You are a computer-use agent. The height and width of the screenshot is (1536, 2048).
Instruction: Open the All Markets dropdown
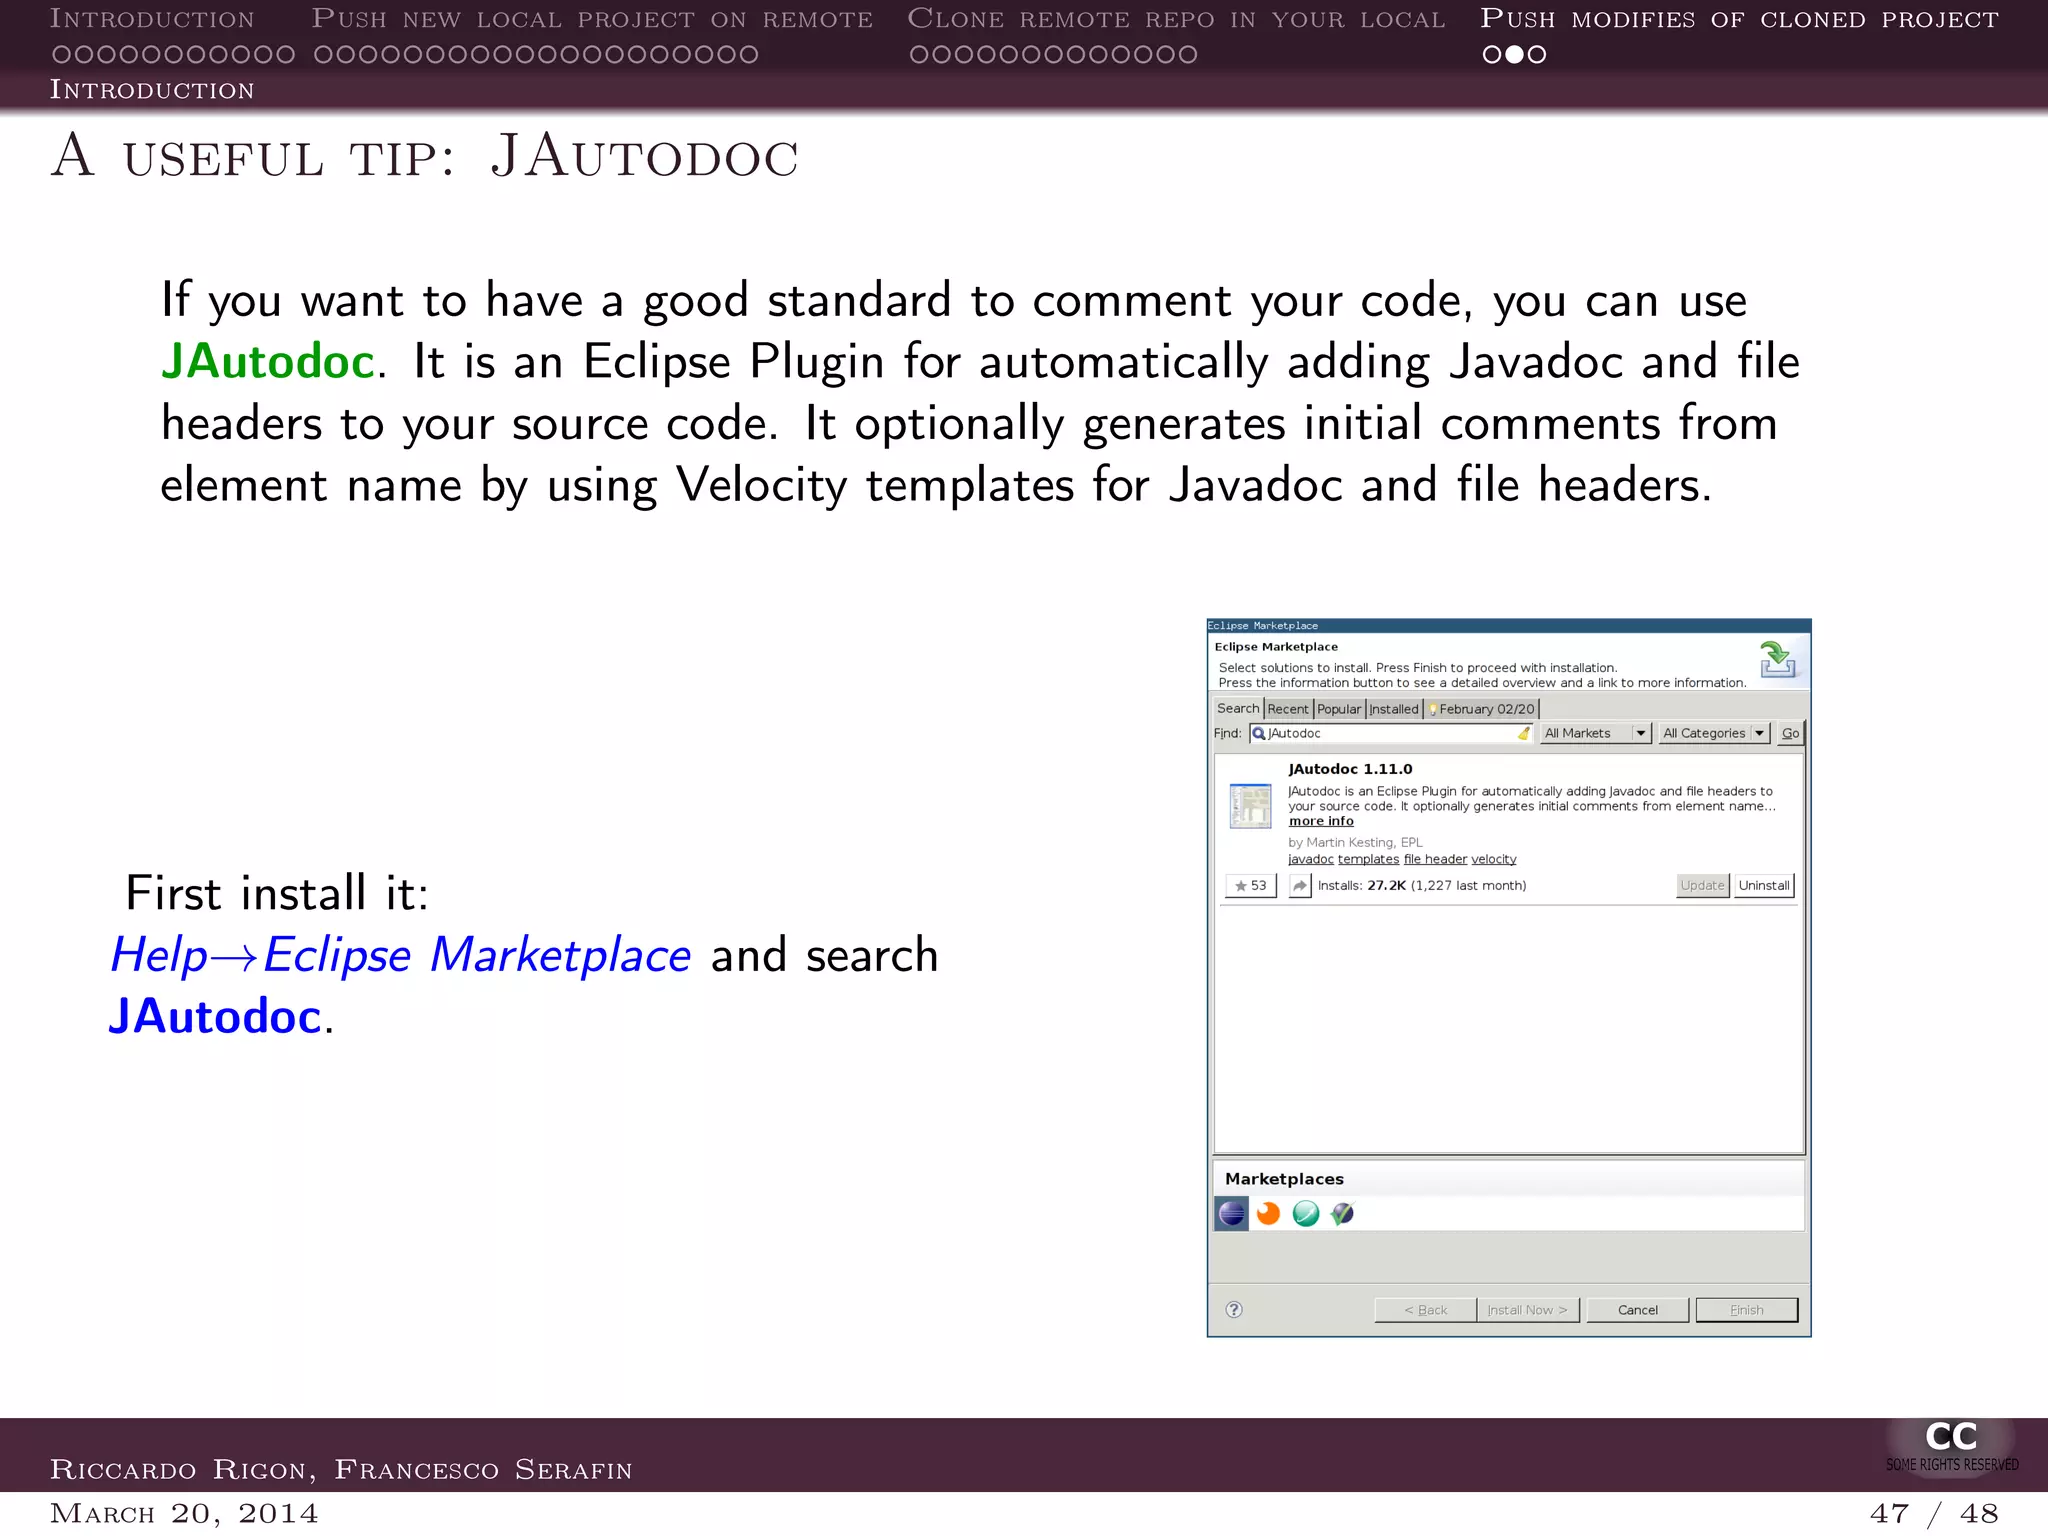pyautogui.click(x=1595, y=733)
